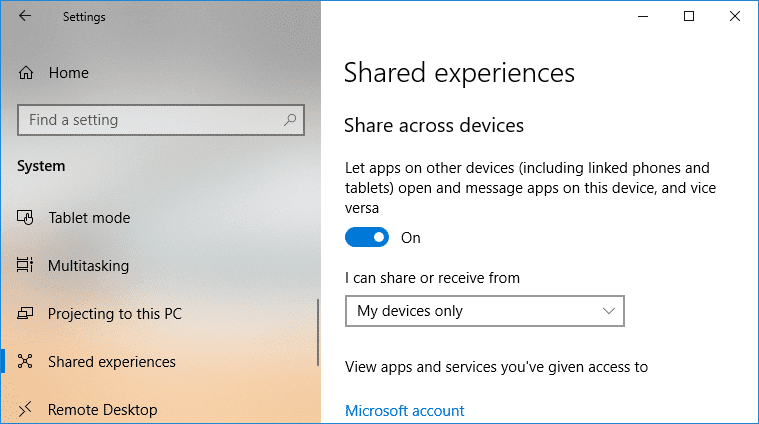Click the Multitasking icon
Screen dimensions: 759x424
point(26,266)
